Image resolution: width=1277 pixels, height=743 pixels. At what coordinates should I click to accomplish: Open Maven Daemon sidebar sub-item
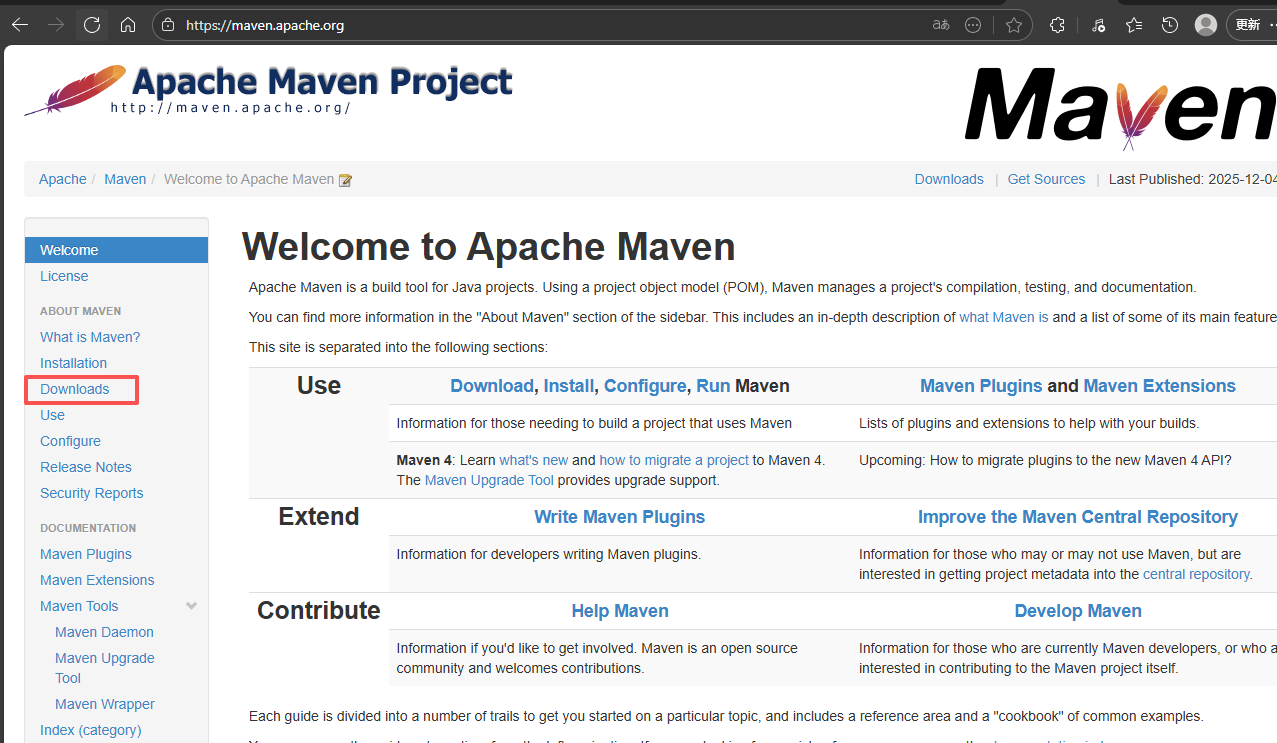(104, 632)
